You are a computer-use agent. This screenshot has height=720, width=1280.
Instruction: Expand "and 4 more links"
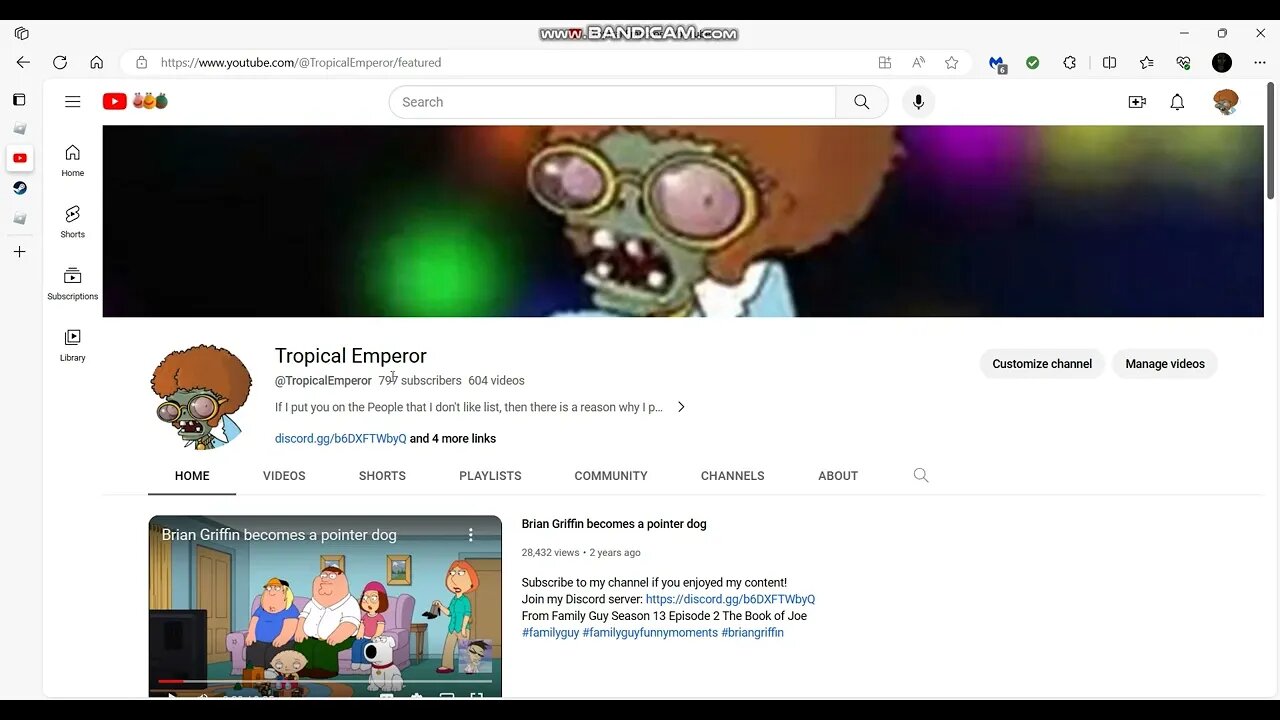453,438
